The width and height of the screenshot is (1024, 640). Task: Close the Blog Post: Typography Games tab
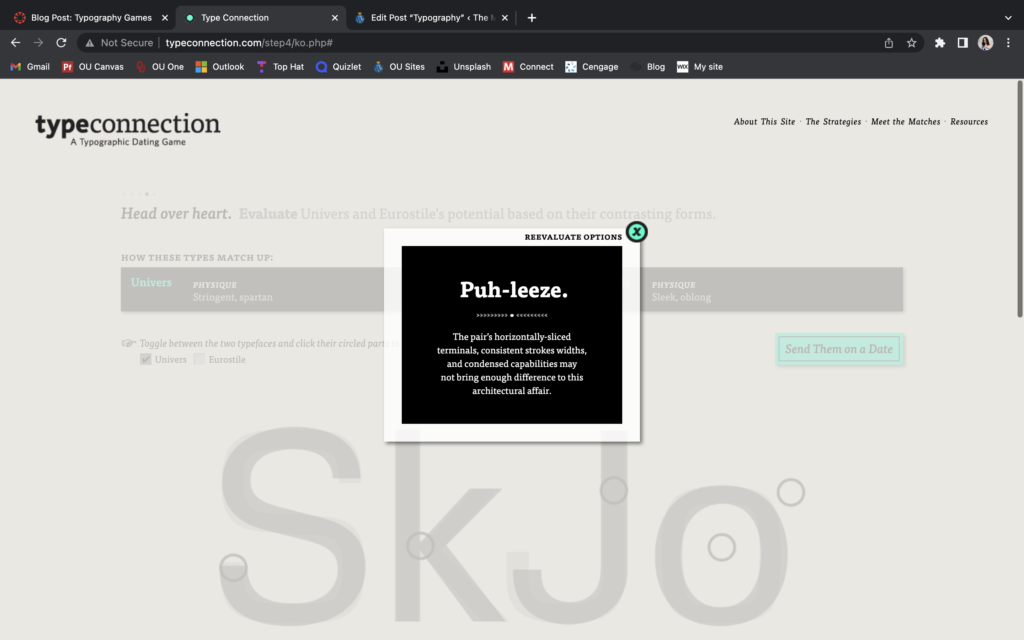point(165,18)
